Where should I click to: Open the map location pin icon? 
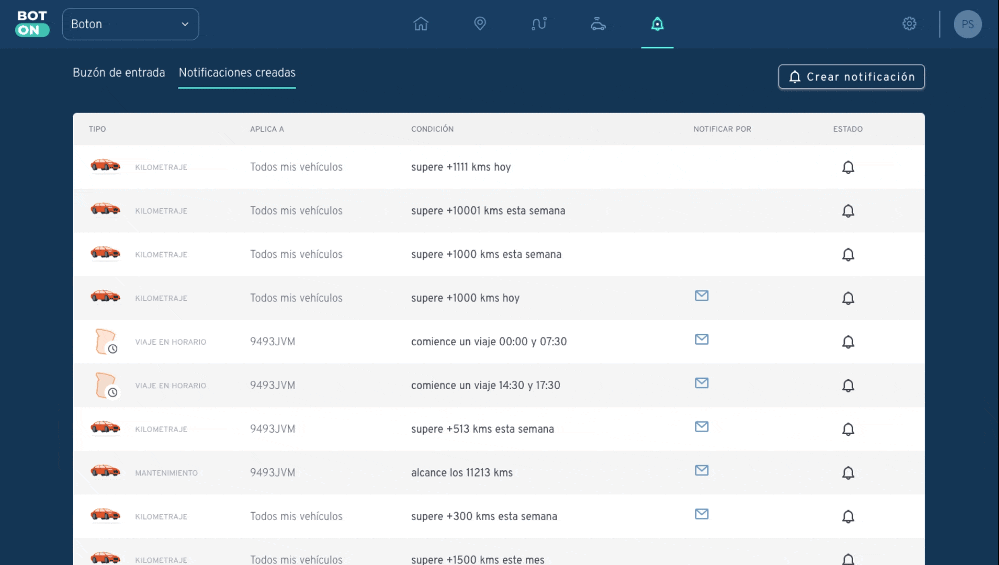click(x=480, y=24)
